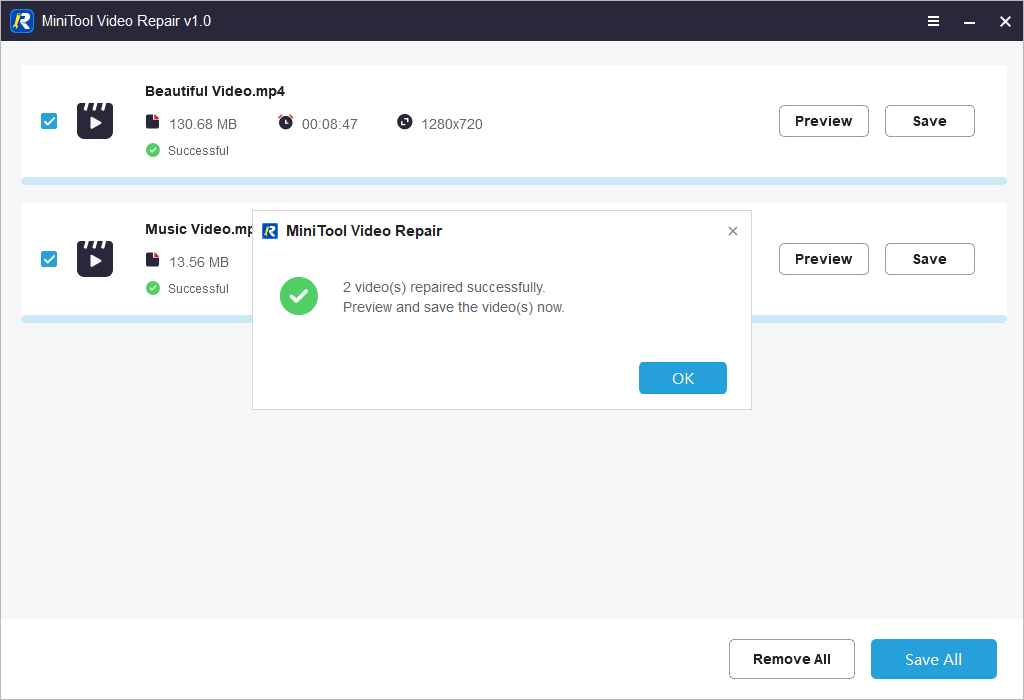Click the MiniTool Video Repair v1.0 title
The image size is (1024, 700).
coord(126,21)
